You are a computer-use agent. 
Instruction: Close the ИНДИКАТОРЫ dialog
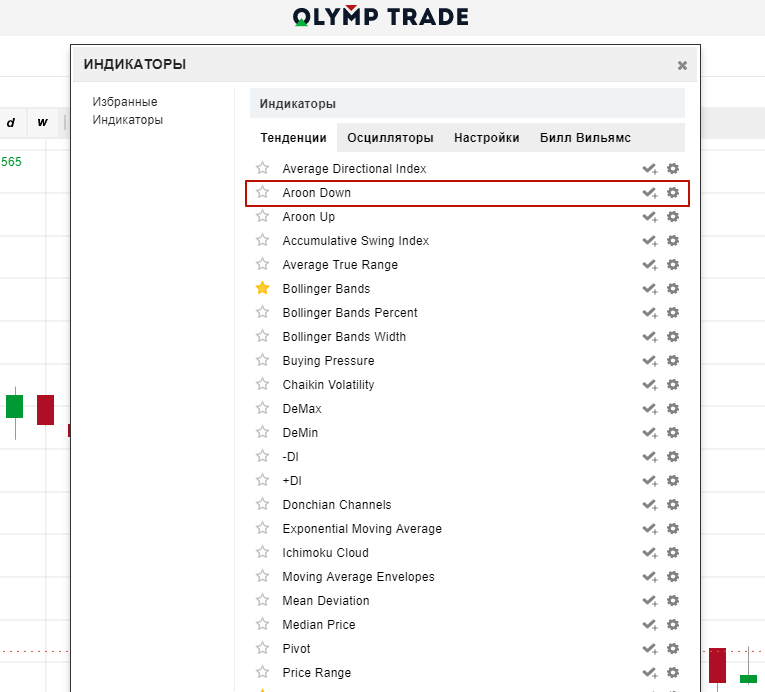click(x=682, y=66)
